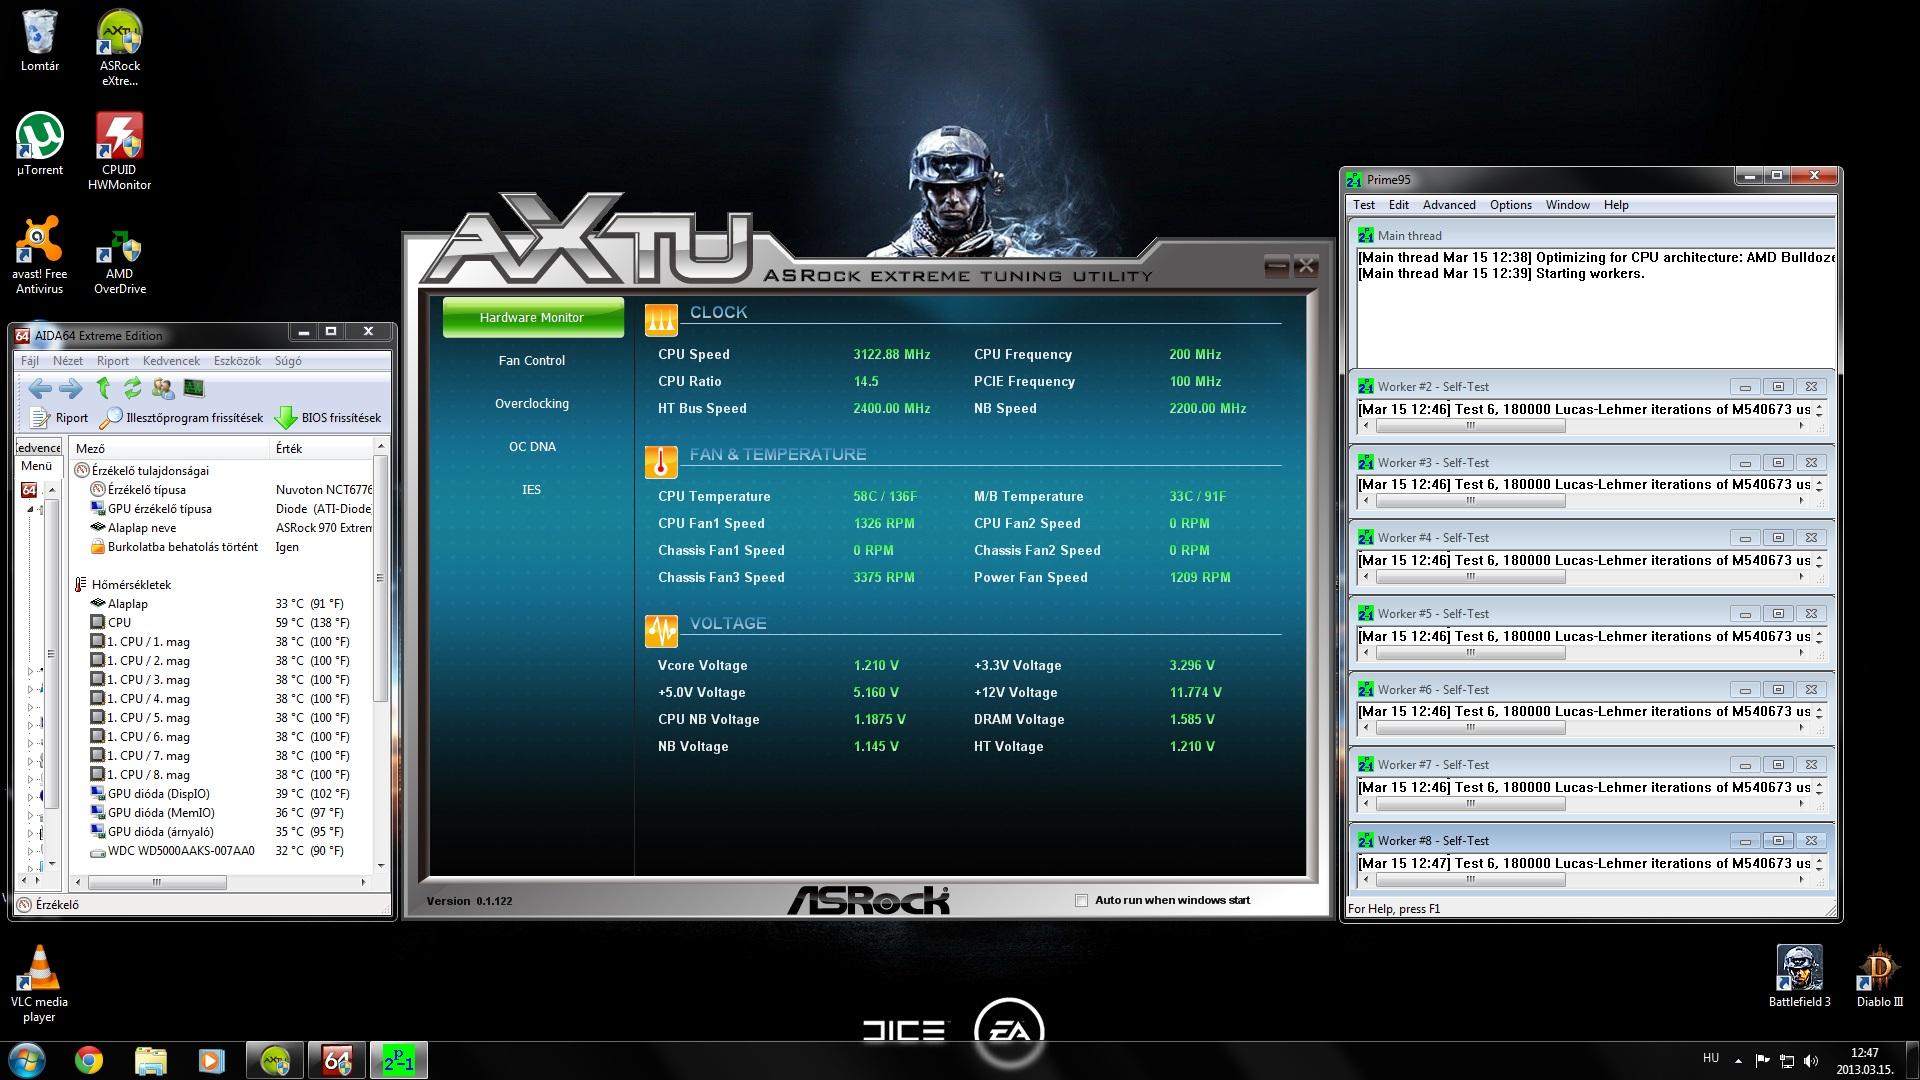
Task: Click the AIDA64 list horizontal scrollbar thumb
Action: click(x=157, y=883)
